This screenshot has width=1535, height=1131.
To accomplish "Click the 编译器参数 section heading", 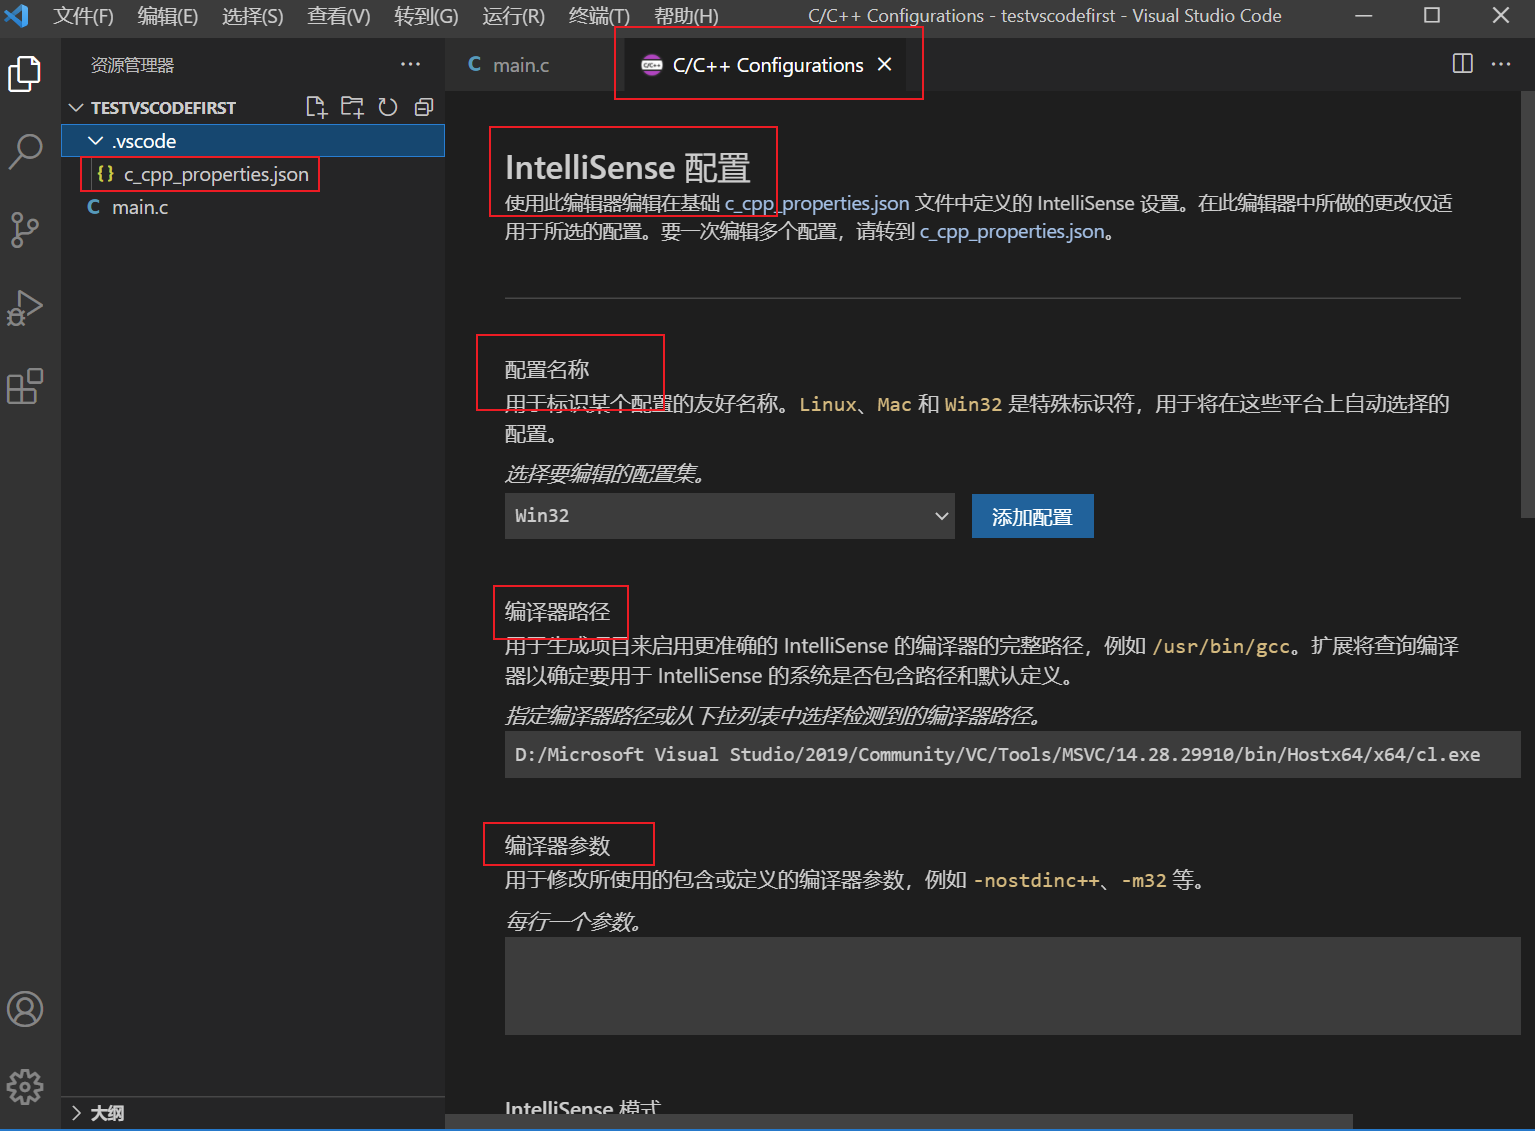I will coord(557,846).
